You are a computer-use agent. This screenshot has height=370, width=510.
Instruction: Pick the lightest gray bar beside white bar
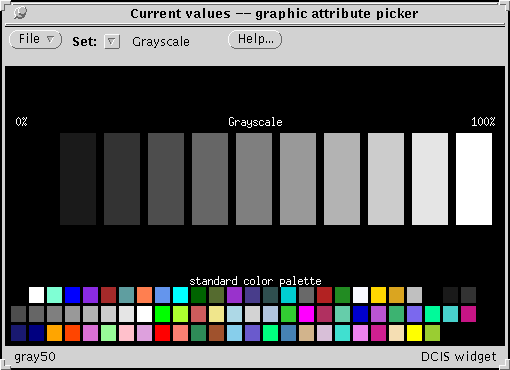(x=430, y=179)
